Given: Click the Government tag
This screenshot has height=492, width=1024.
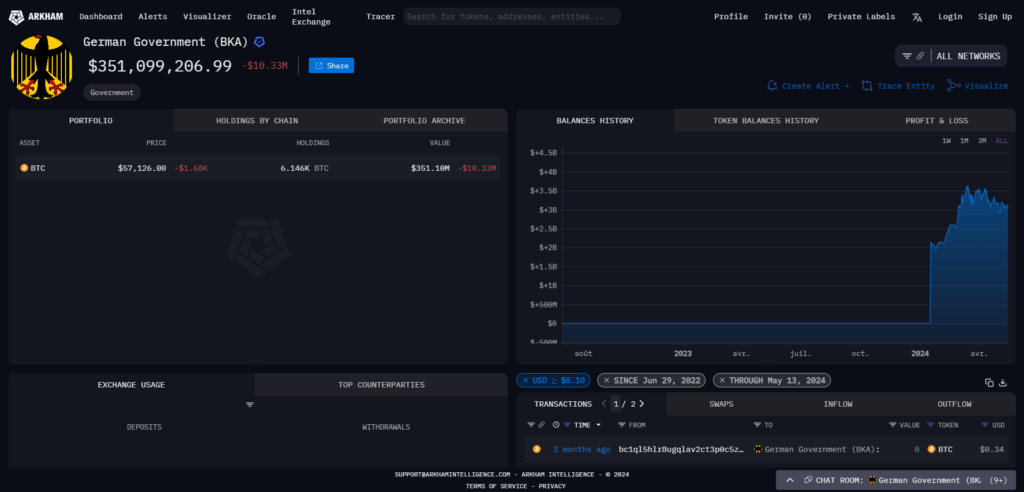Looking at the screenshot, I should (112, 93).
